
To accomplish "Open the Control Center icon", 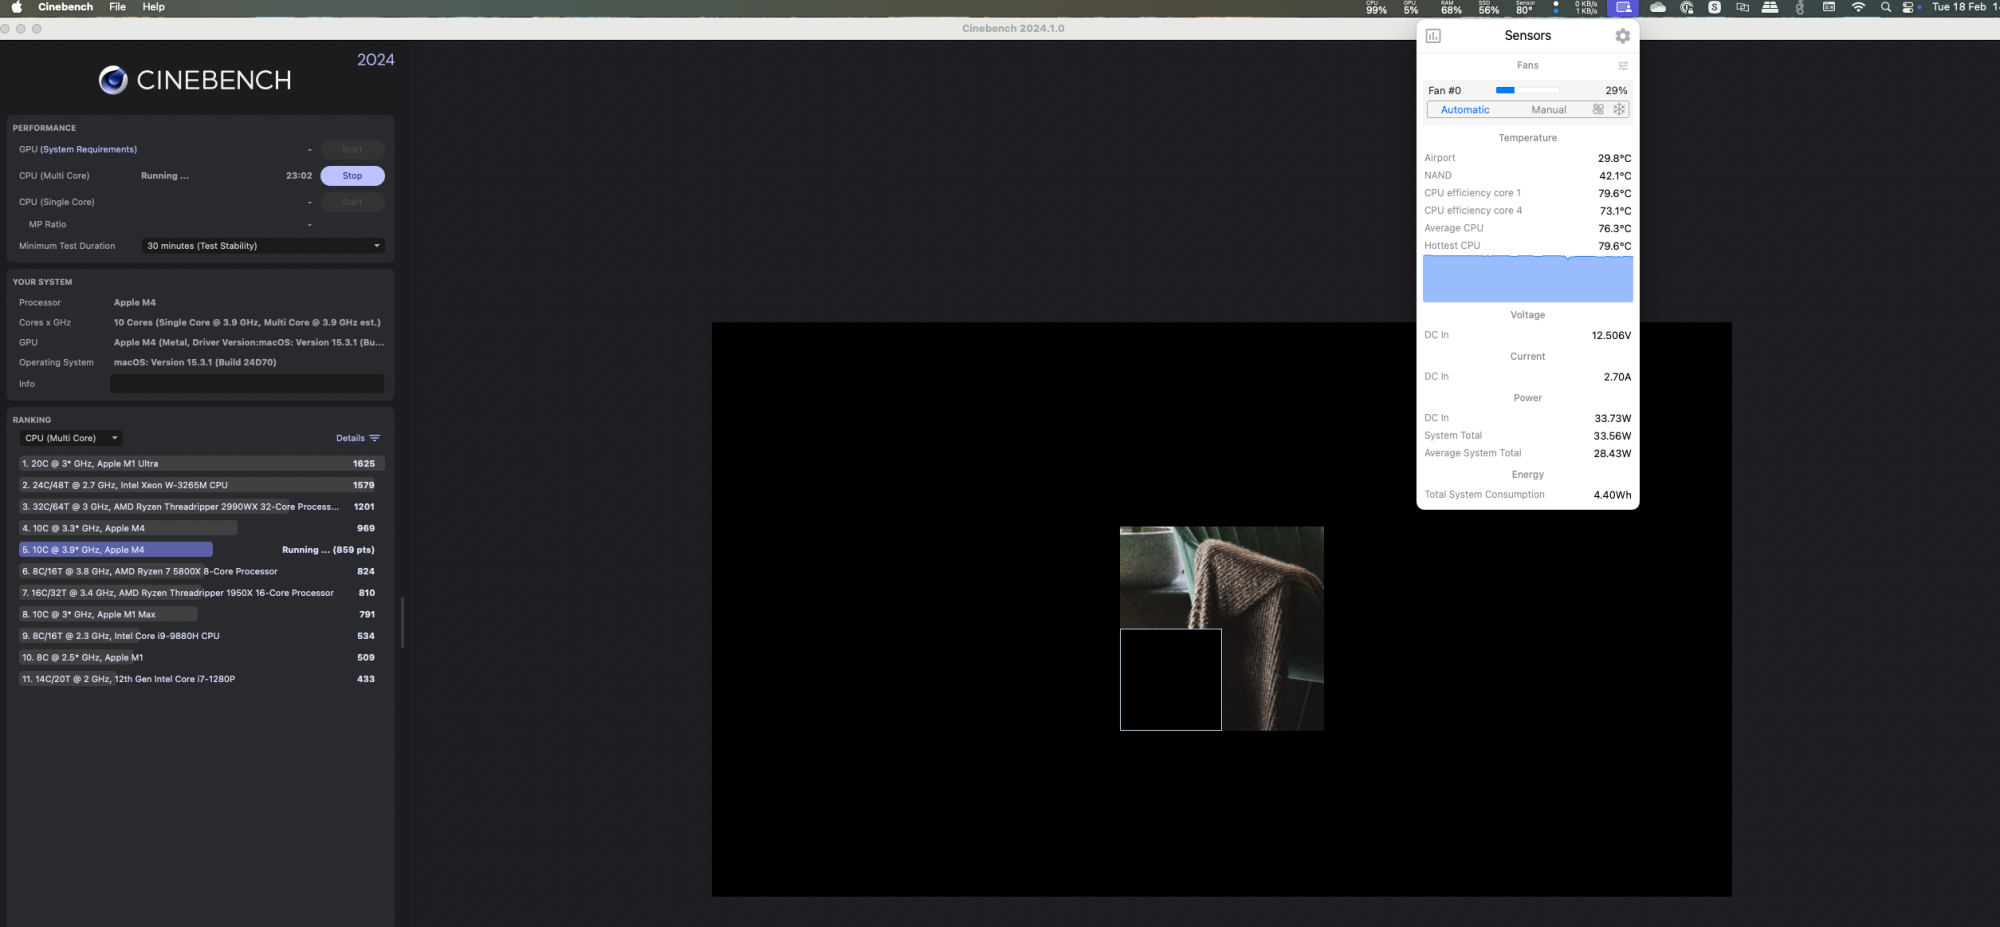I will click(1908, 7).
